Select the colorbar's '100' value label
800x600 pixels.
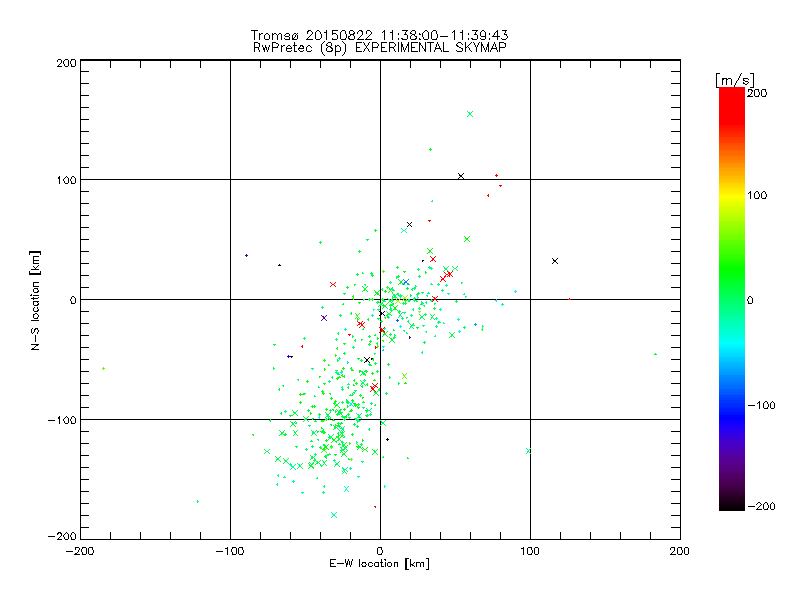pos(757,195)
